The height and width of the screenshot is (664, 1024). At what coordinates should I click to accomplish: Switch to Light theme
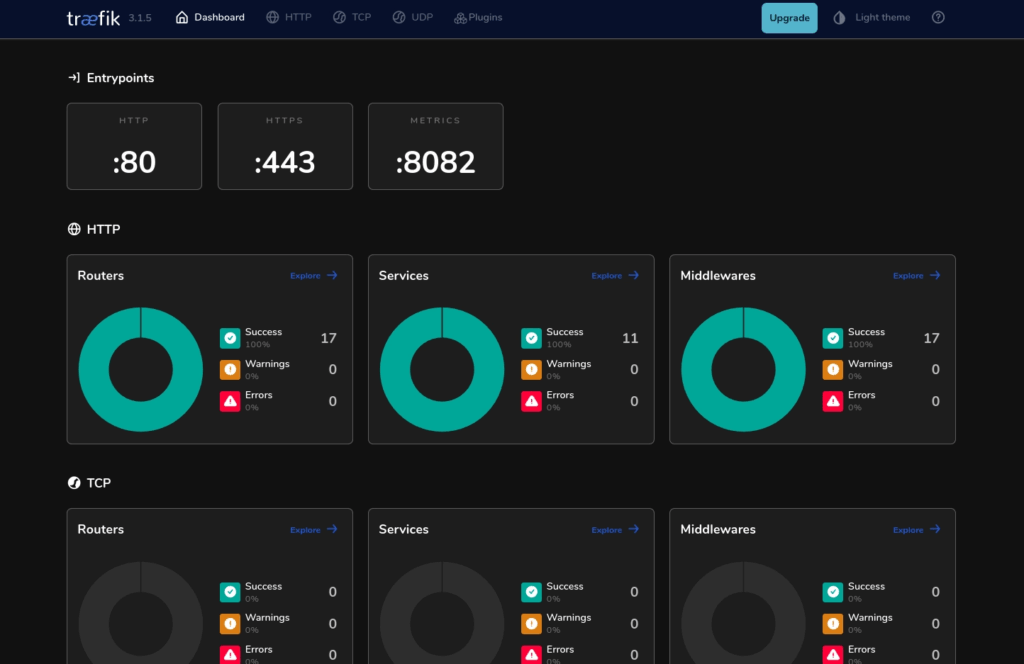point(872,17)
